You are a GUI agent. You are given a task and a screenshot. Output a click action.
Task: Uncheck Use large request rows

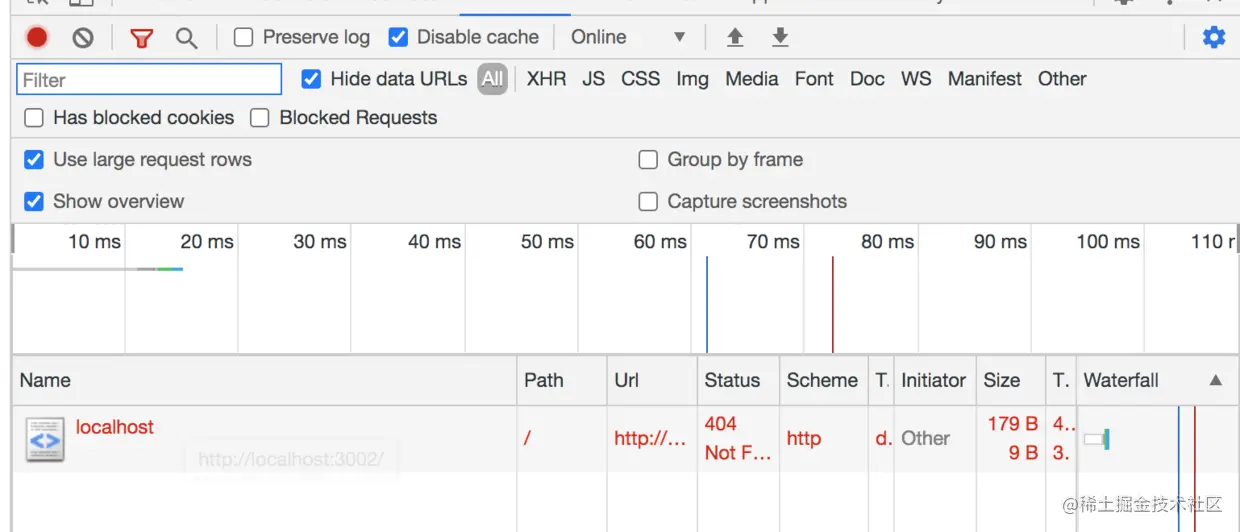[x=34, y=160]
